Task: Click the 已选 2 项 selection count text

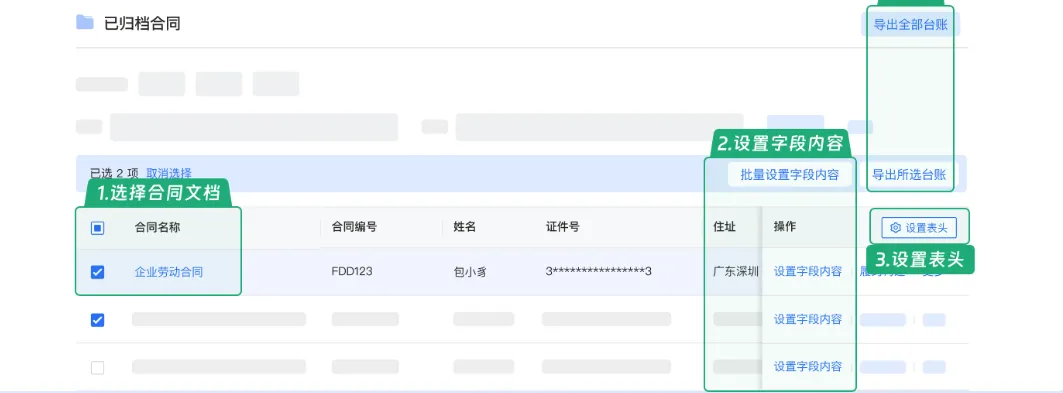Action: (114, 173)
